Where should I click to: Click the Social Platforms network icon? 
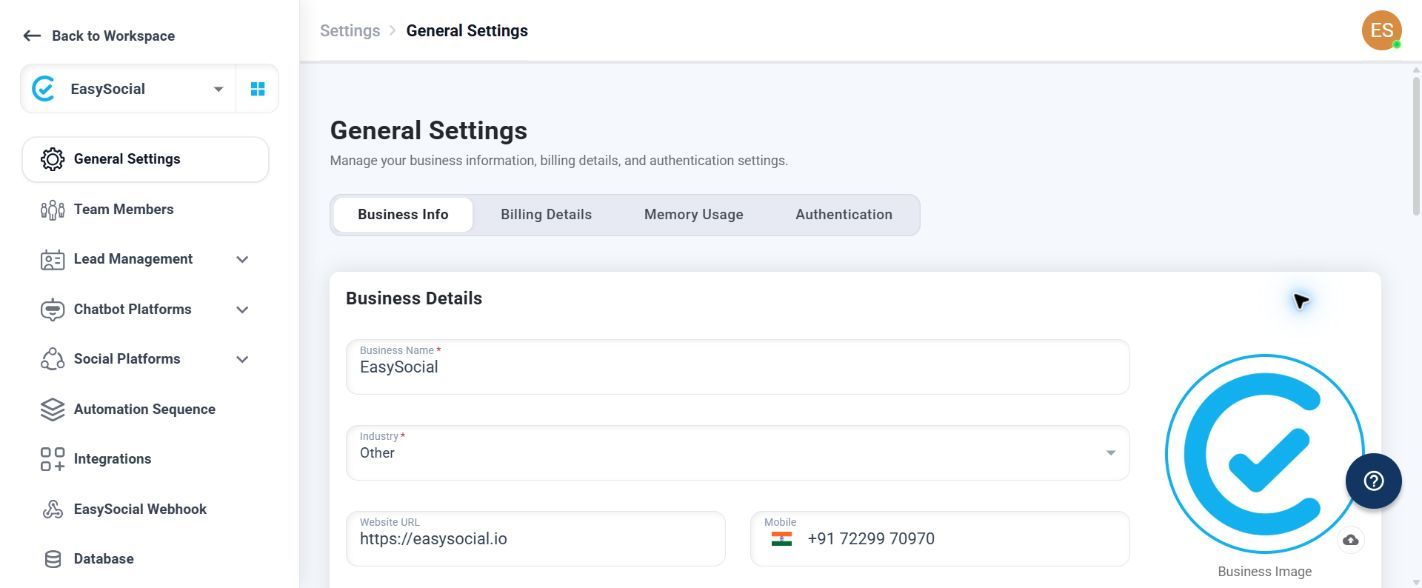pos(52,359)
